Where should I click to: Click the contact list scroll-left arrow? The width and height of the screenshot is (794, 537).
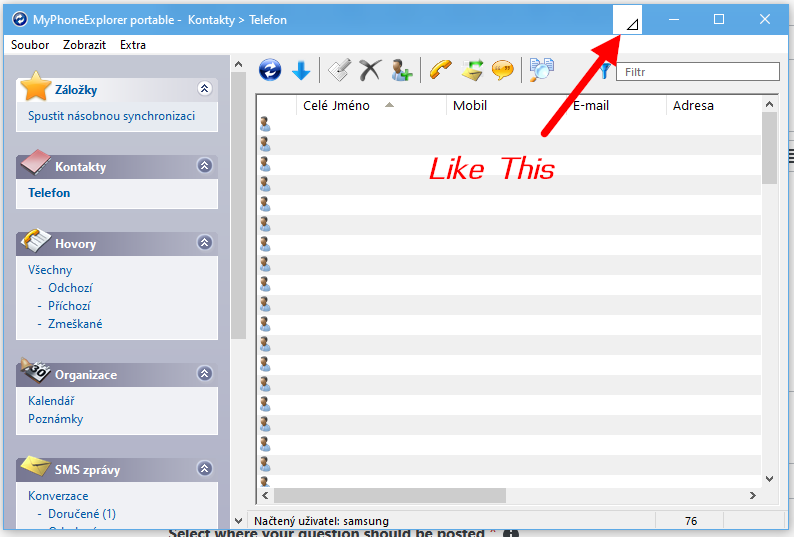pos(265,495)
